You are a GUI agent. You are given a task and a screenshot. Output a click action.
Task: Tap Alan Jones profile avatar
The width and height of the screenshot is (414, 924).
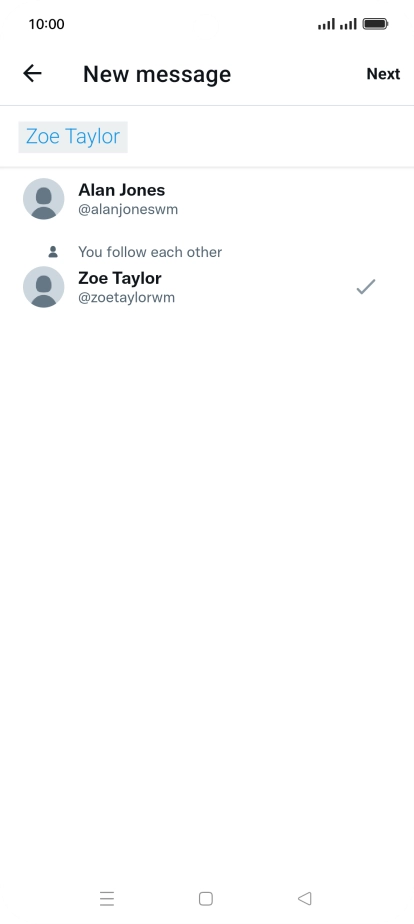click(44, 199)
